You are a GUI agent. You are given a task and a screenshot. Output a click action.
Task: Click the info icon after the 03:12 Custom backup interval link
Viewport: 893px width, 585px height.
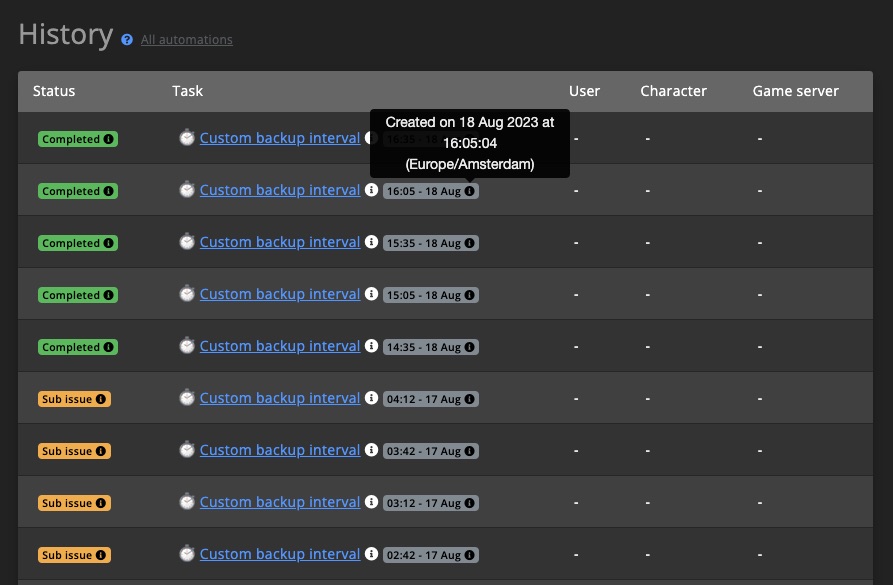coord(371,502)
